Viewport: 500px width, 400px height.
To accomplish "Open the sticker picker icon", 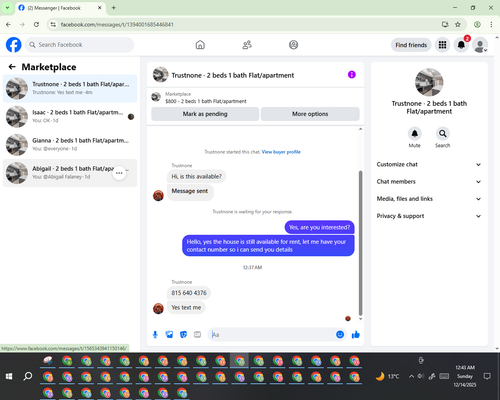I will (x=183, y=335).
